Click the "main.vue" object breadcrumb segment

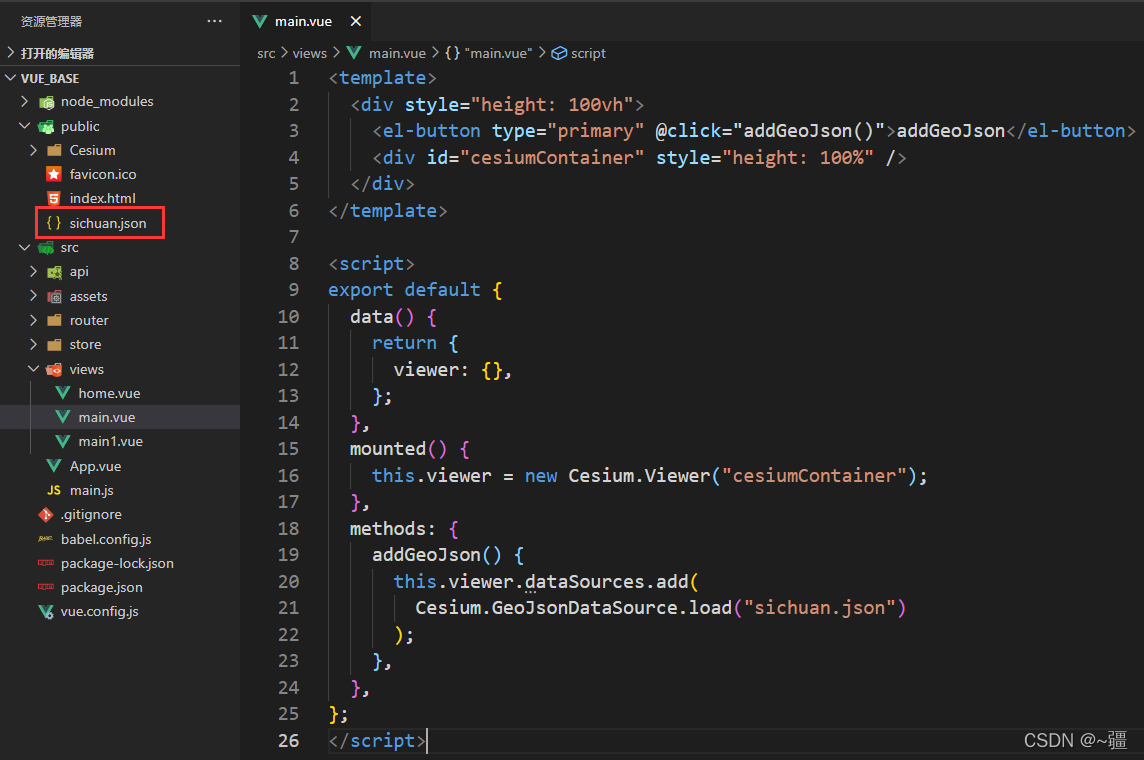pyautogui.click(x=489, y=53)
